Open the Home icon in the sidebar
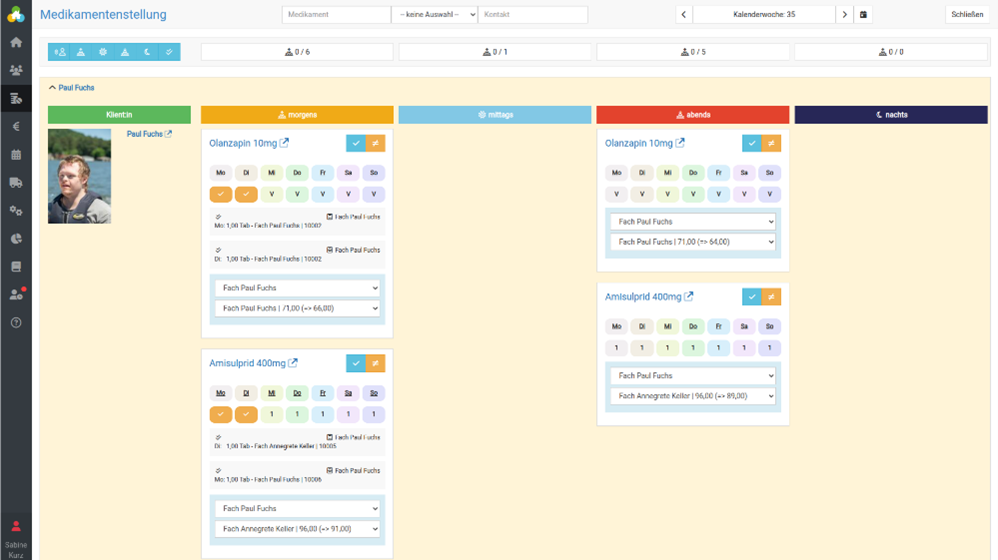998x560 pixels. pyautogui.click(x=15, y=43)
